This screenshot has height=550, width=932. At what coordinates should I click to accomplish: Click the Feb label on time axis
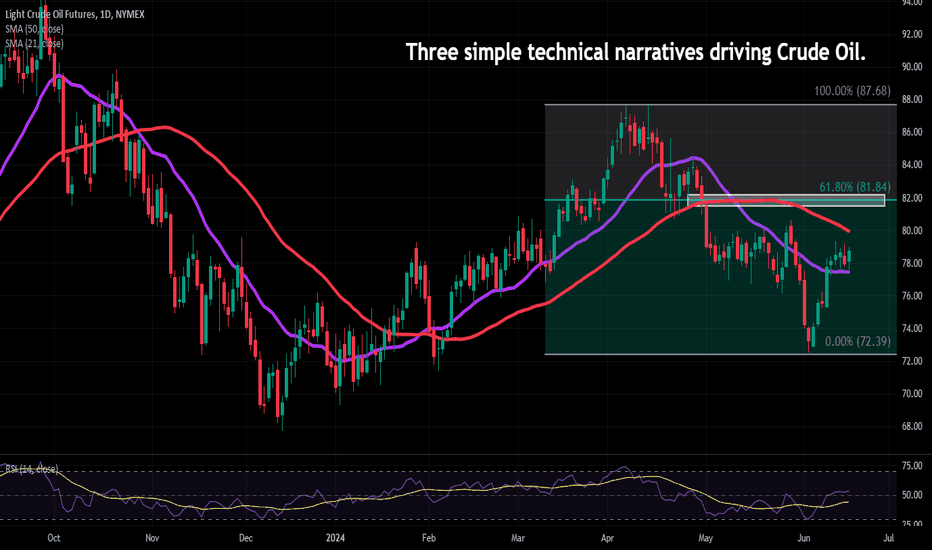coord(429,538)
